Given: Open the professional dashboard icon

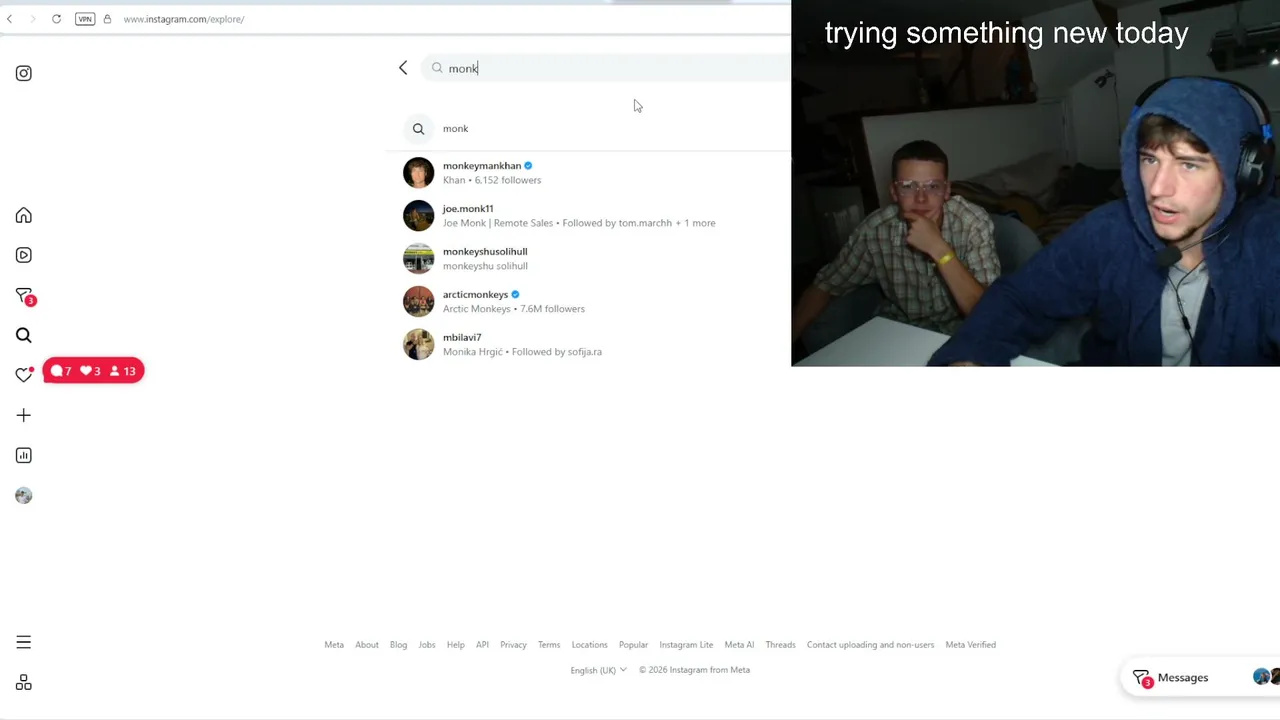Looking at the screenshot, I should point(24,455).
